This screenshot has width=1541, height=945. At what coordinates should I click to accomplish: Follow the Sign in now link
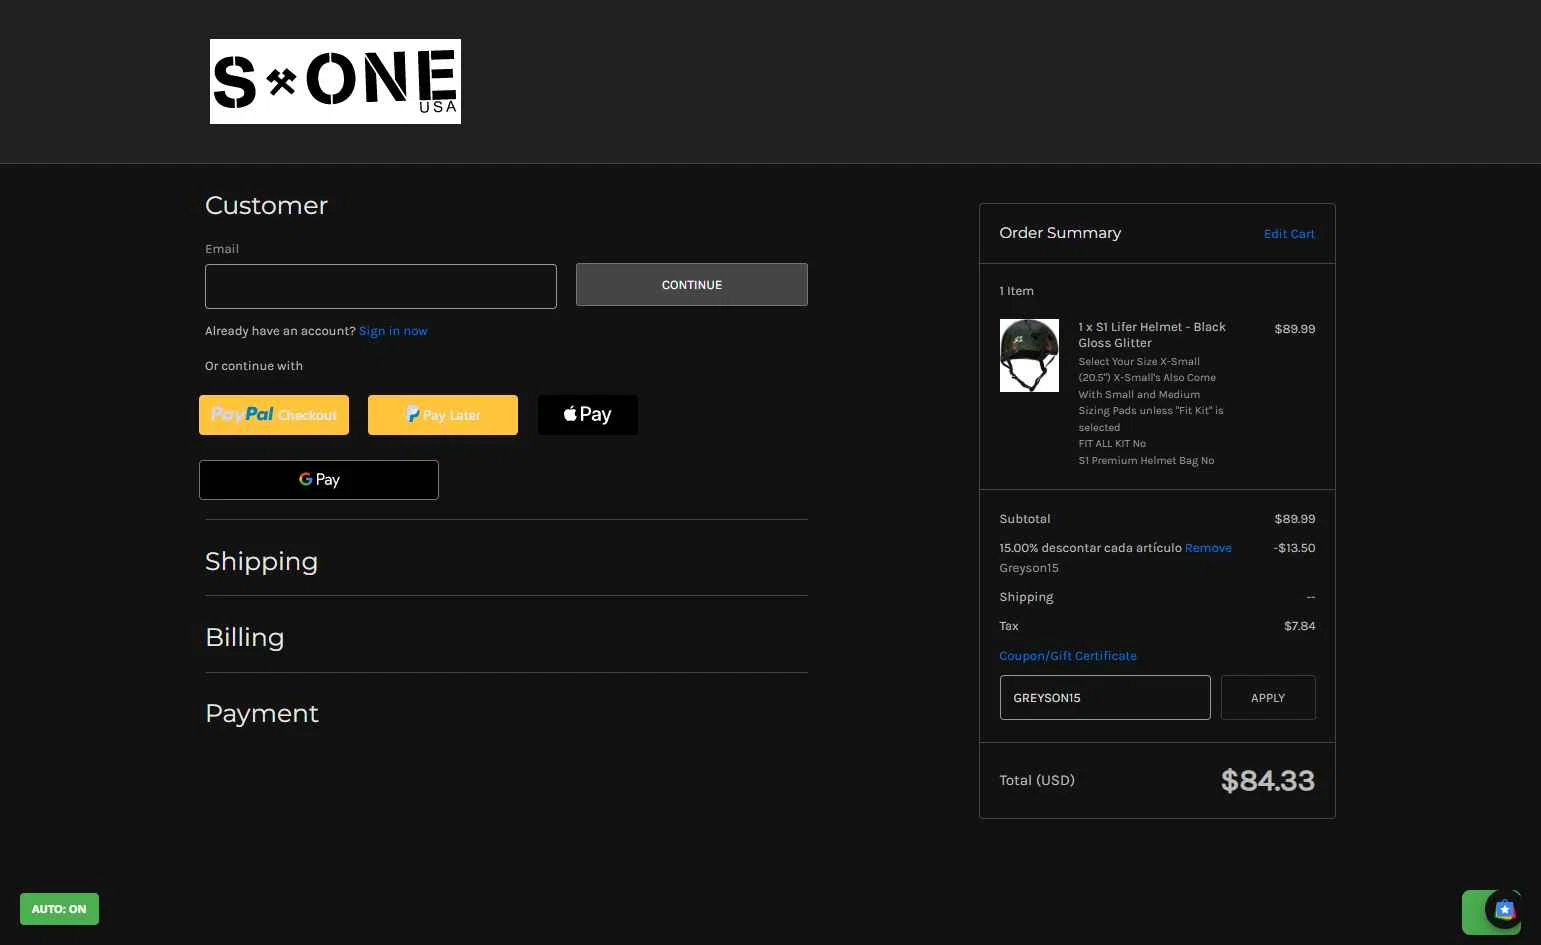pos(393,331)
